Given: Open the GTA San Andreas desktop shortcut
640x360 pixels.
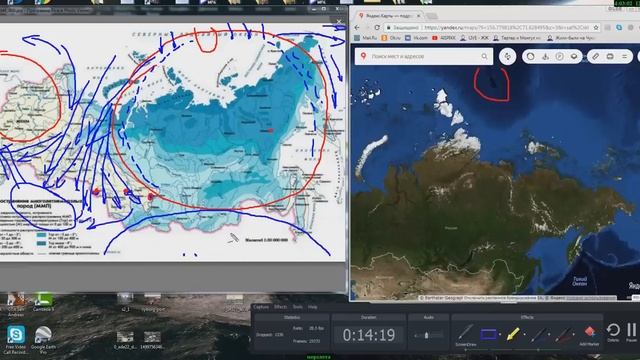Looking at the screenshot, I should (16, 304).
